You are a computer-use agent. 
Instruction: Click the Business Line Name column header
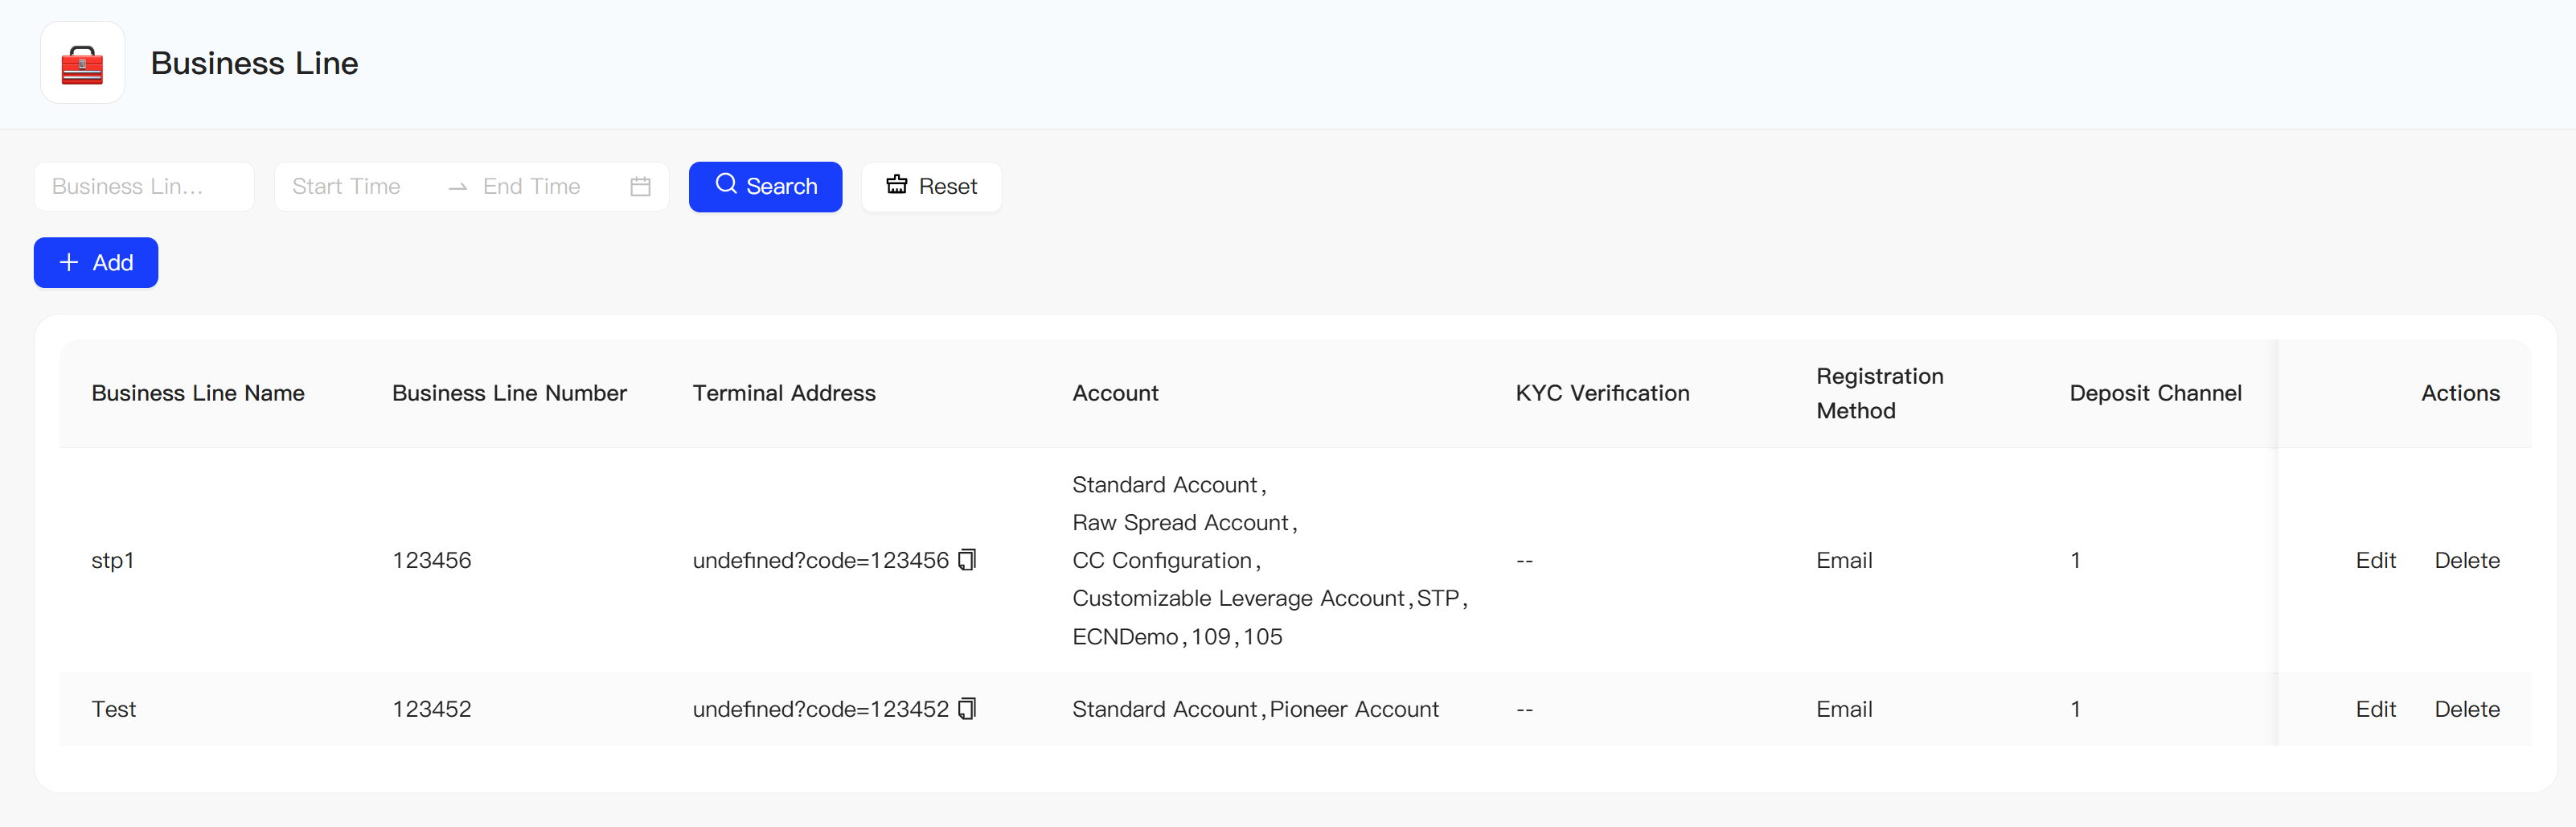pyautogui.click(x=198, y=394)
